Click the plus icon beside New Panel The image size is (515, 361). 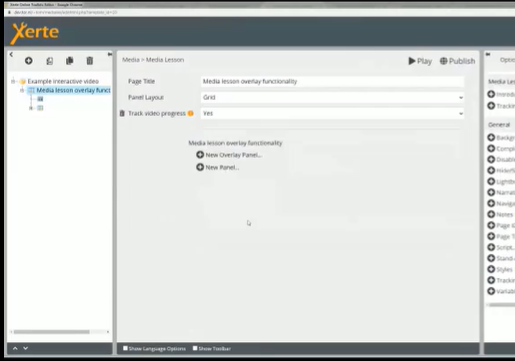click(200, 167)
